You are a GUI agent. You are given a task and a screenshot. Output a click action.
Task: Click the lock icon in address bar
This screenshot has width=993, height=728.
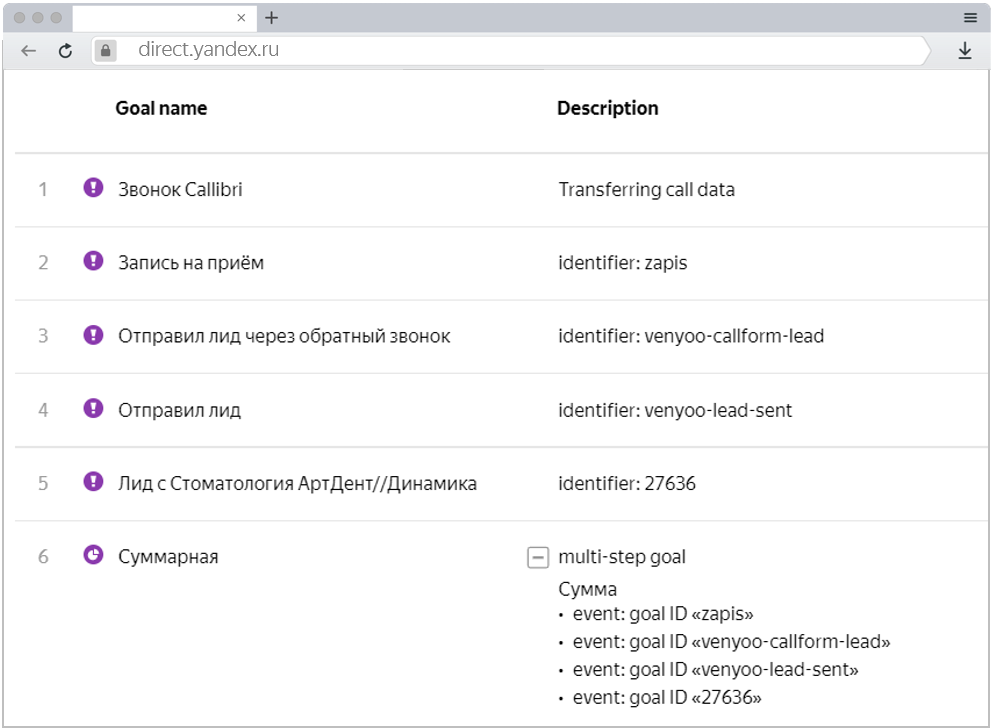pyautogui.click(x=107, y=51)
